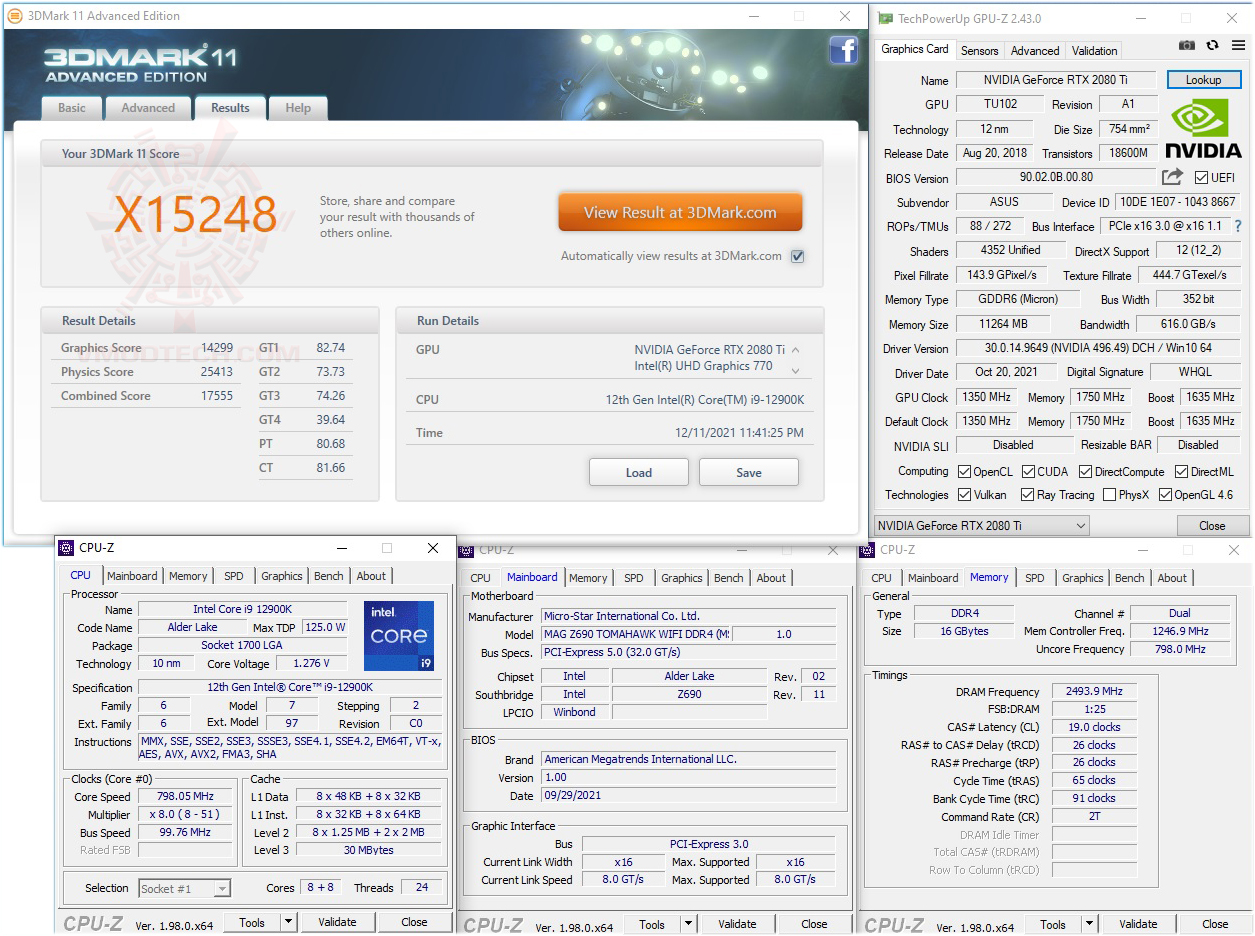Image resolution: width=1255 pixels, height=936 pixels.
Task: Expand Tools dropdown arrow in CPU-Z CPU window
Action: 288,922
